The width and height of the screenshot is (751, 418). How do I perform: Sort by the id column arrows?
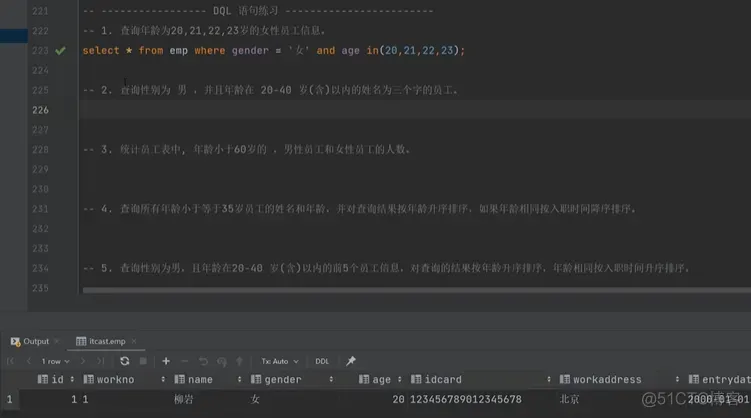[x=72, y=379]
